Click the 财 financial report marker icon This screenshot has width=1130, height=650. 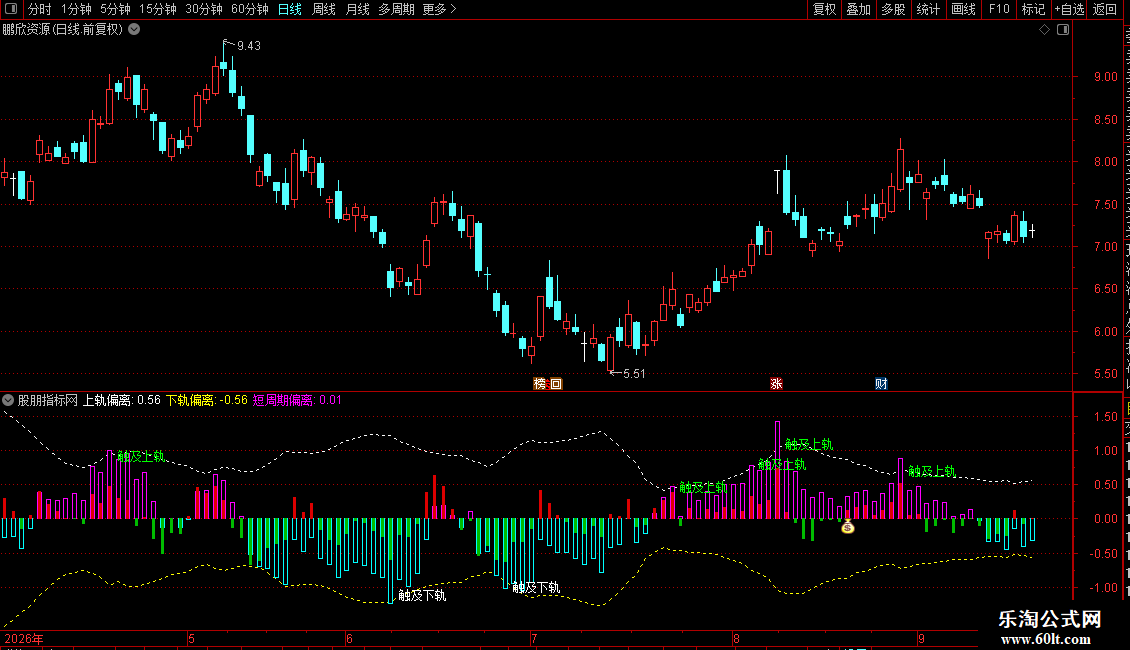[881, 383]
